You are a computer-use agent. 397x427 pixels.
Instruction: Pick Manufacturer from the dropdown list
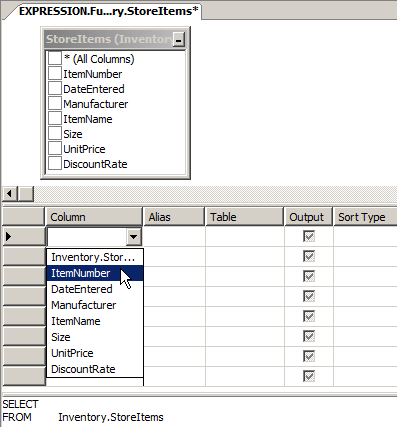click(95, 305)
